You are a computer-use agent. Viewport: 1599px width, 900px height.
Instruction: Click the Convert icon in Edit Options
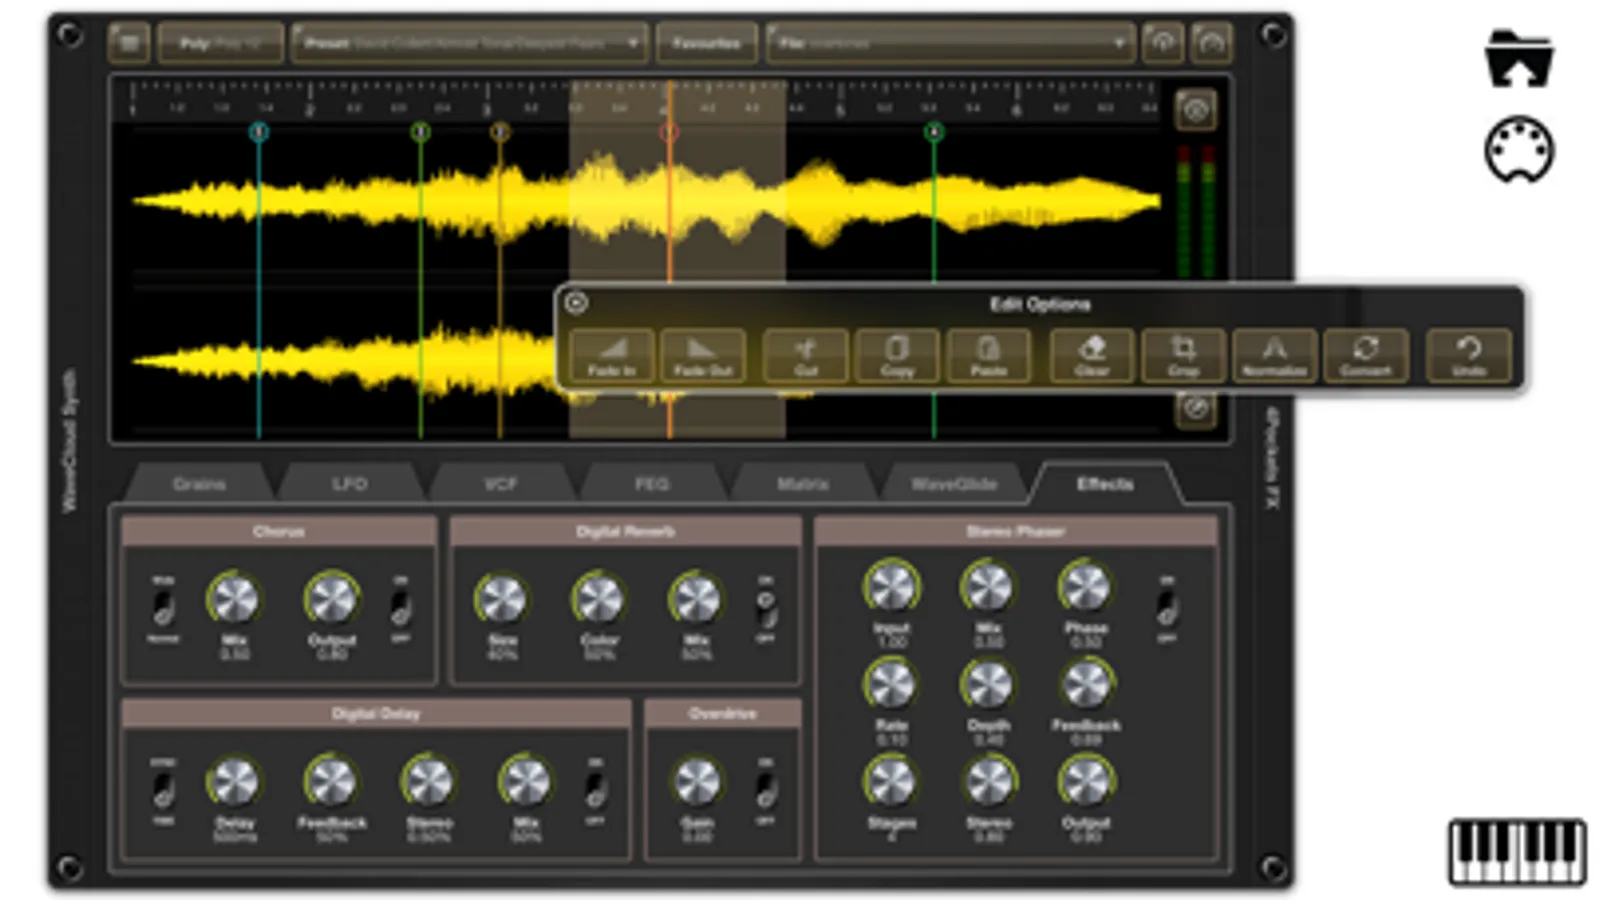pos(1366,355)
